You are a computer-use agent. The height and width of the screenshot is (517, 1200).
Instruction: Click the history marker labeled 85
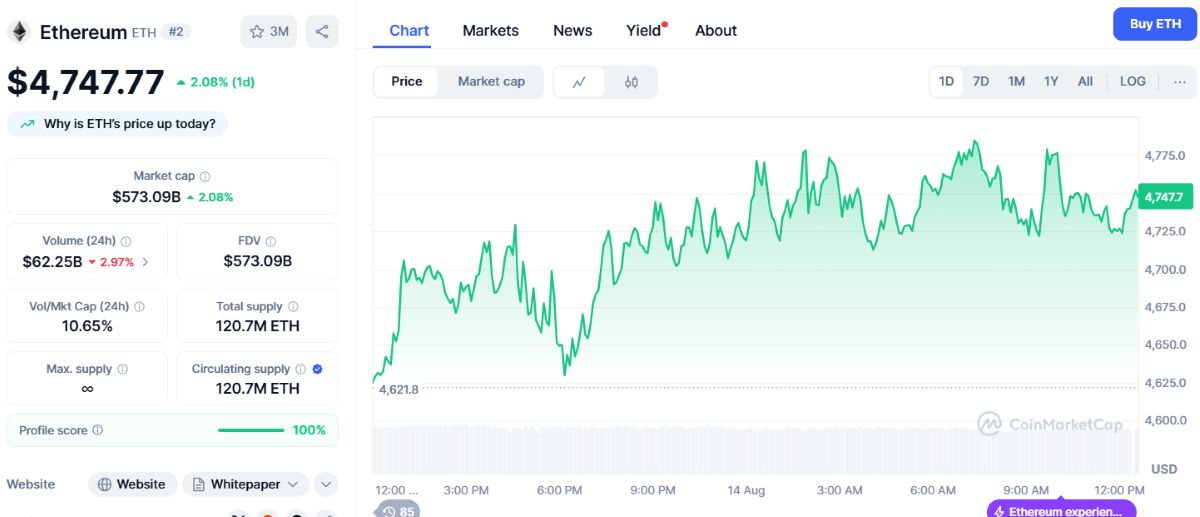tap(397, 511)
